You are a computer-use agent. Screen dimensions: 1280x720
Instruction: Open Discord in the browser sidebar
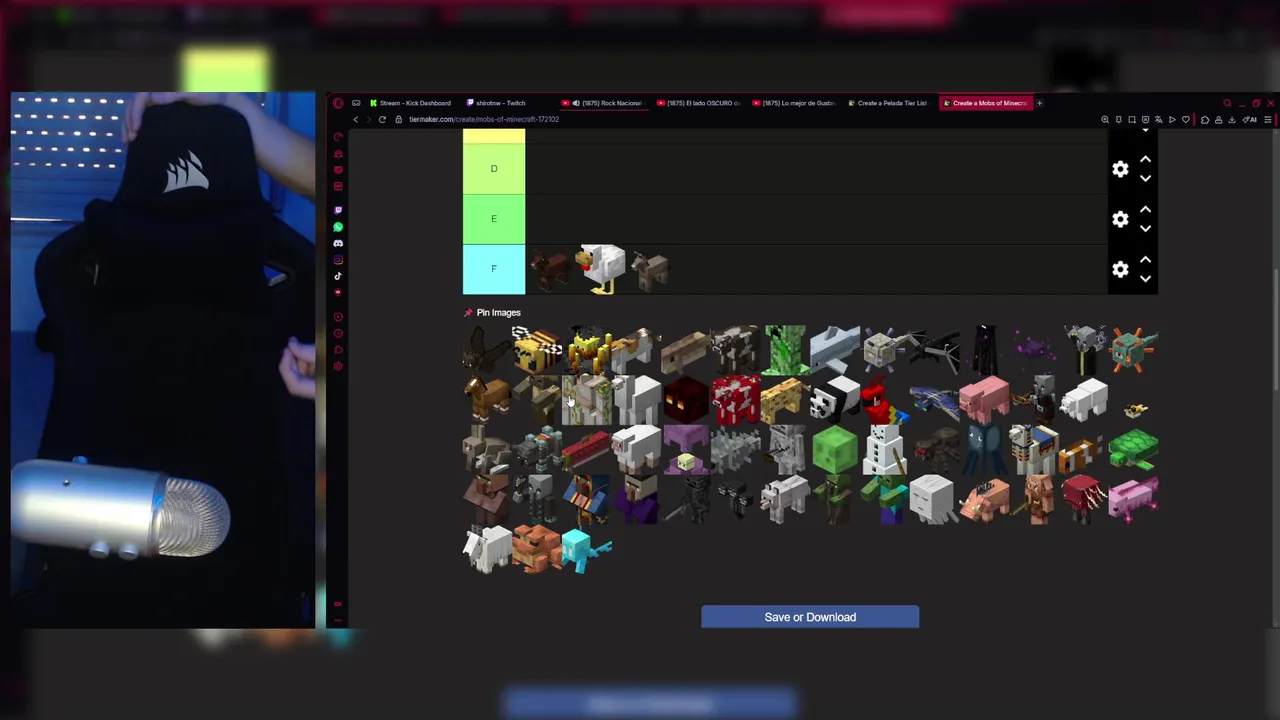tap(338, 243)
